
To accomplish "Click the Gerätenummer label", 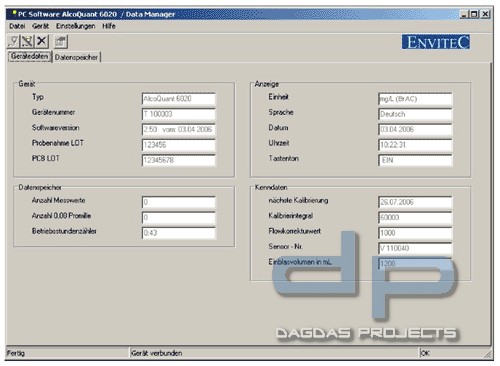I will point(53,112).
